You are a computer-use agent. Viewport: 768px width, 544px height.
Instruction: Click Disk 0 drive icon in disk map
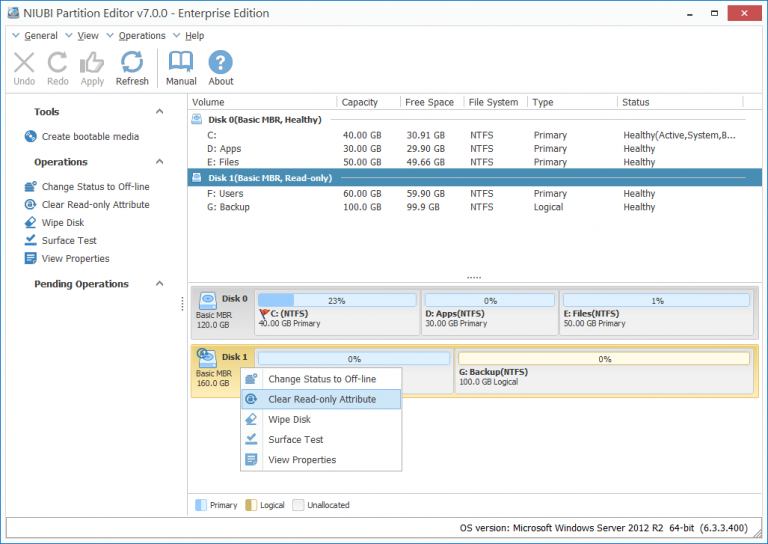click(208, 300)
